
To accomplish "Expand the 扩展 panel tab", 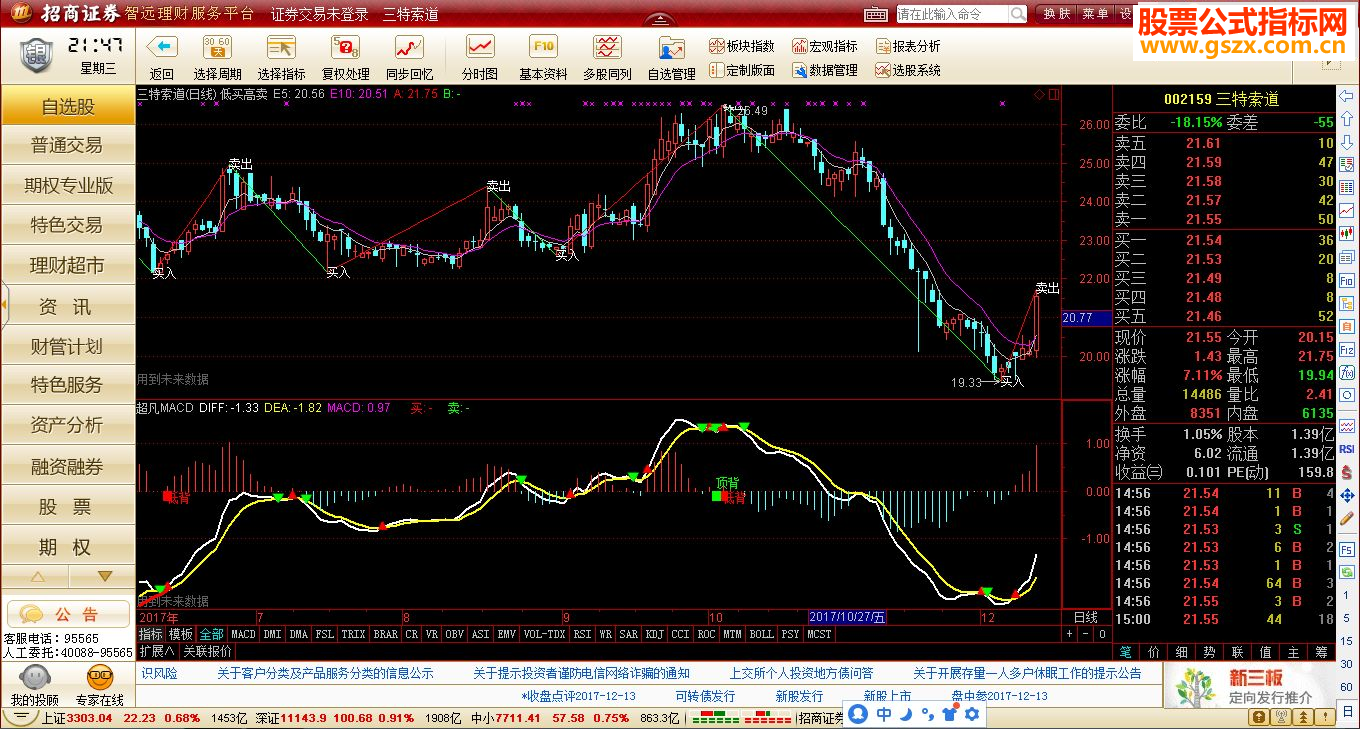I will [x=157, y=650].
